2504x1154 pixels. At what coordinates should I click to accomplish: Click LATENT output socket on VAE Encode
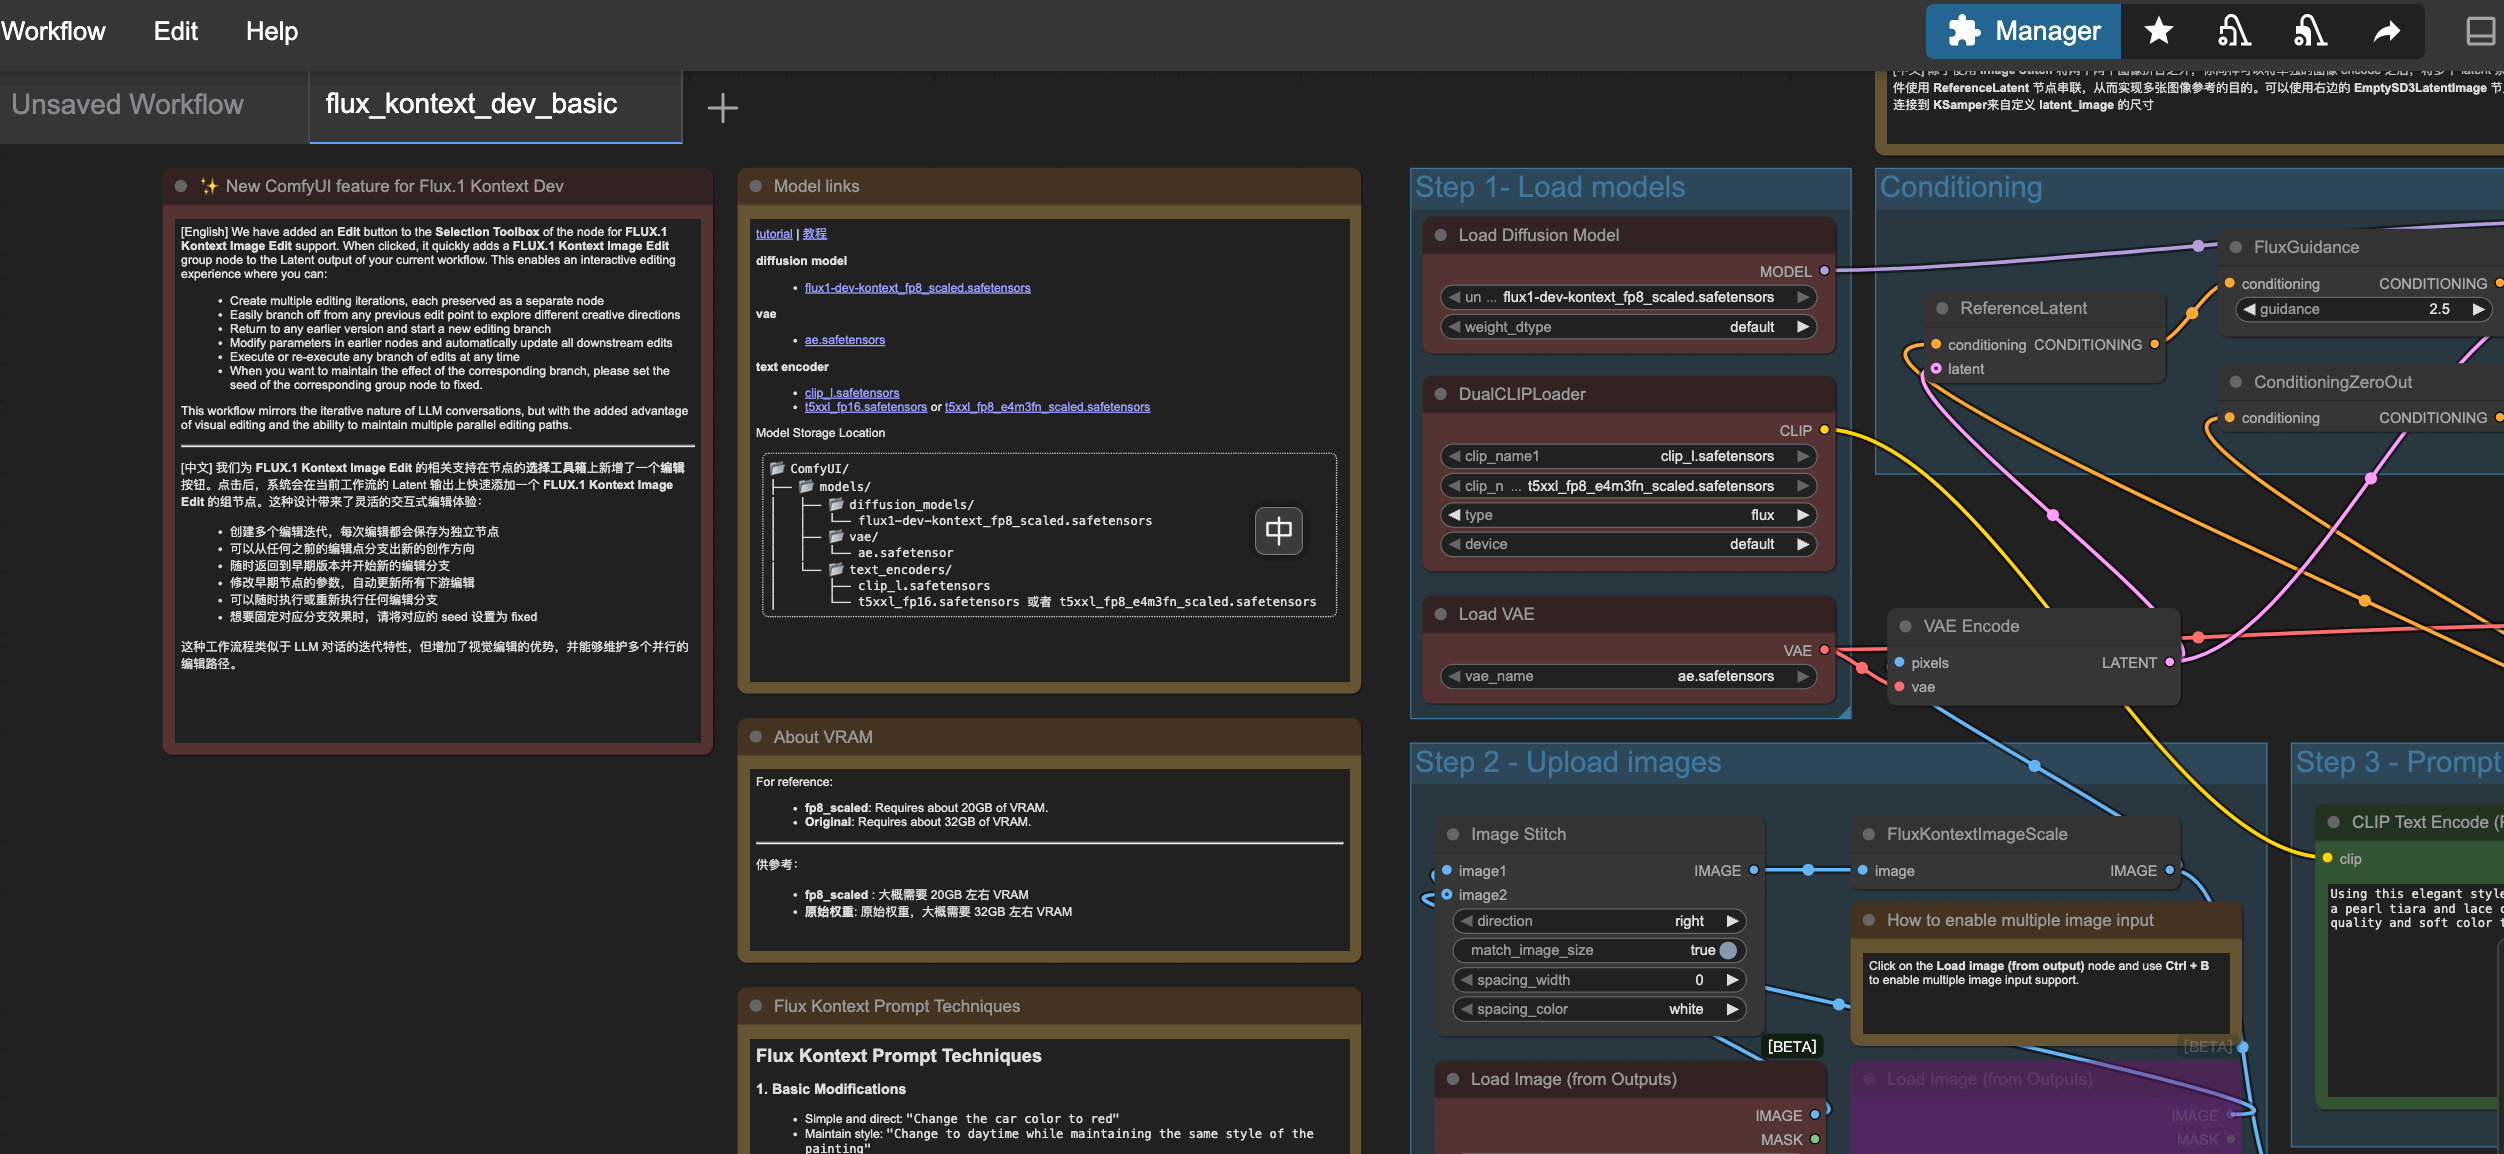click(x=2169, y=662)
